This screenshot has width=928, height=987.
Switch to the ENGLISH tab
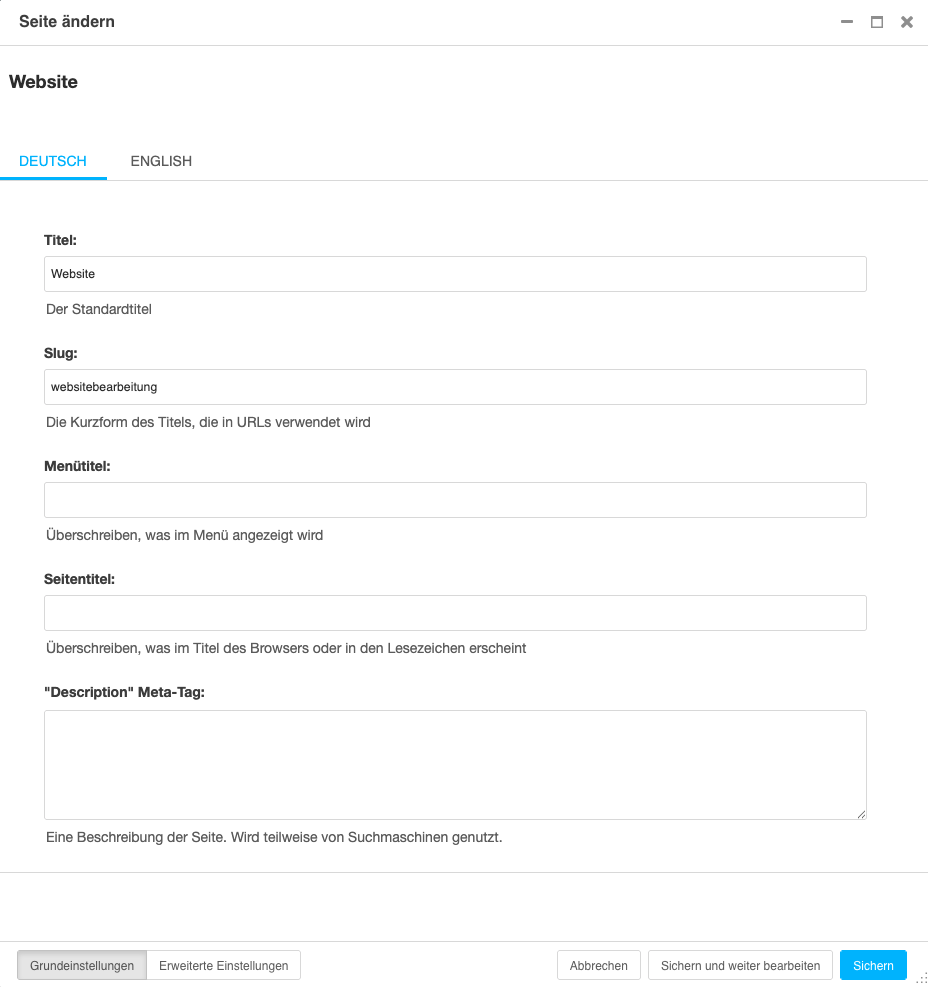(x=161, y=160)
